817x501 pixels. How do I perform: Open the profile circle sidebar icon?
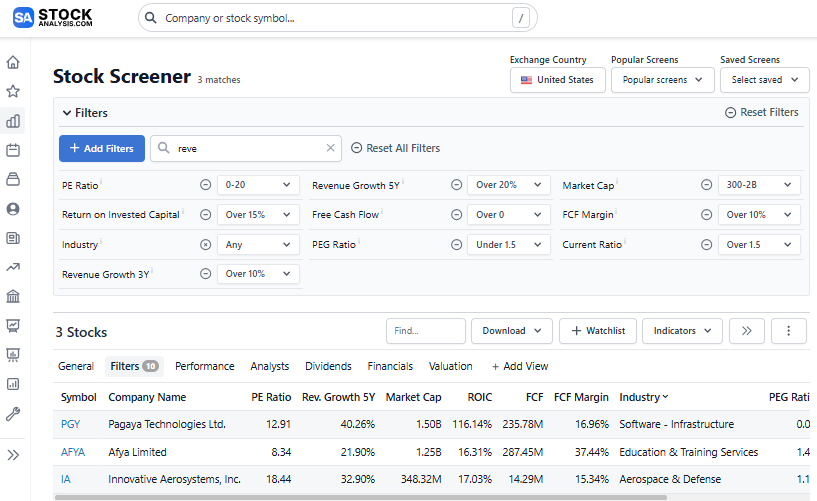(13, 209)
